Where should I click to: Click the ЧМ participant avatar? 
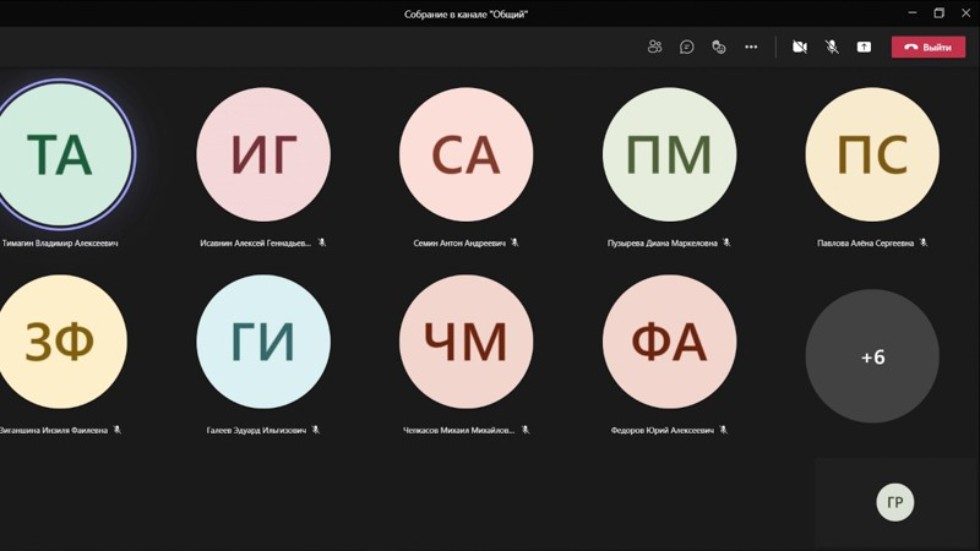click(466, 342)
